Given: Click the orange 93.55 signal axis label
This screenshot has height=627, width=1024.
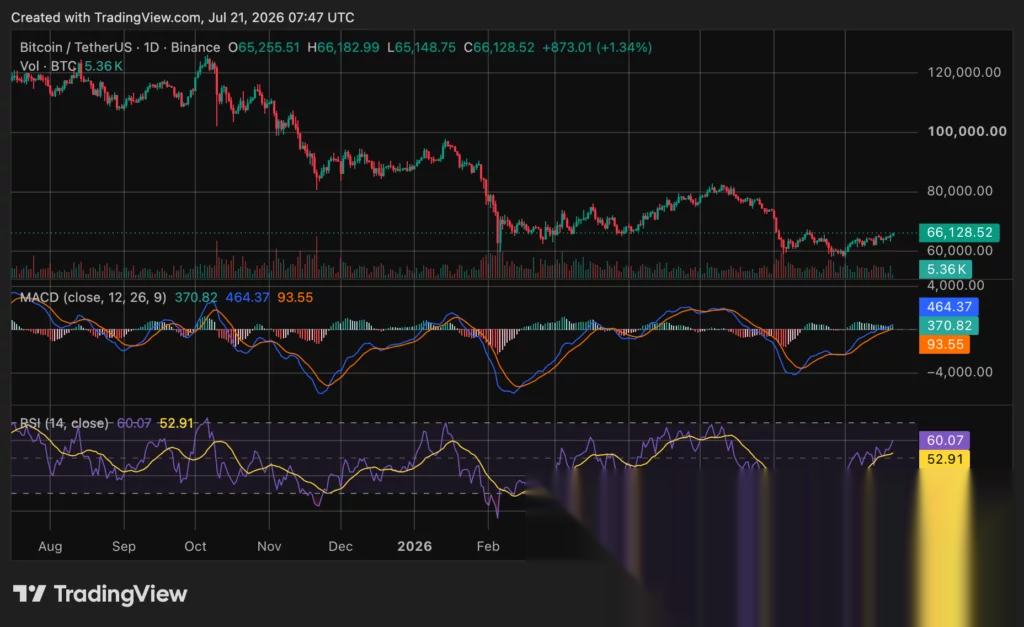Looking at the screenshot, I should click(944, 344).
